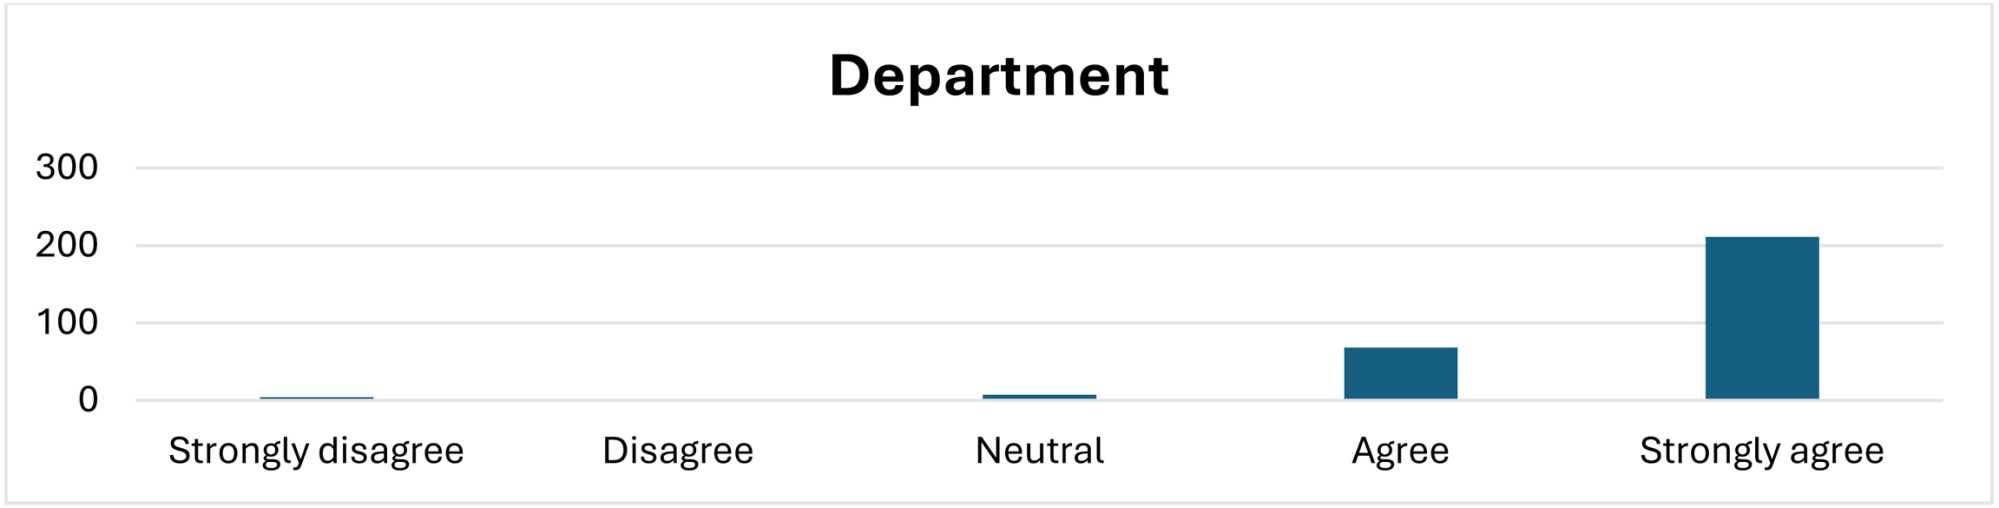Click the Strongly disagree axis label
The image size is (1999, 508).
316,451
